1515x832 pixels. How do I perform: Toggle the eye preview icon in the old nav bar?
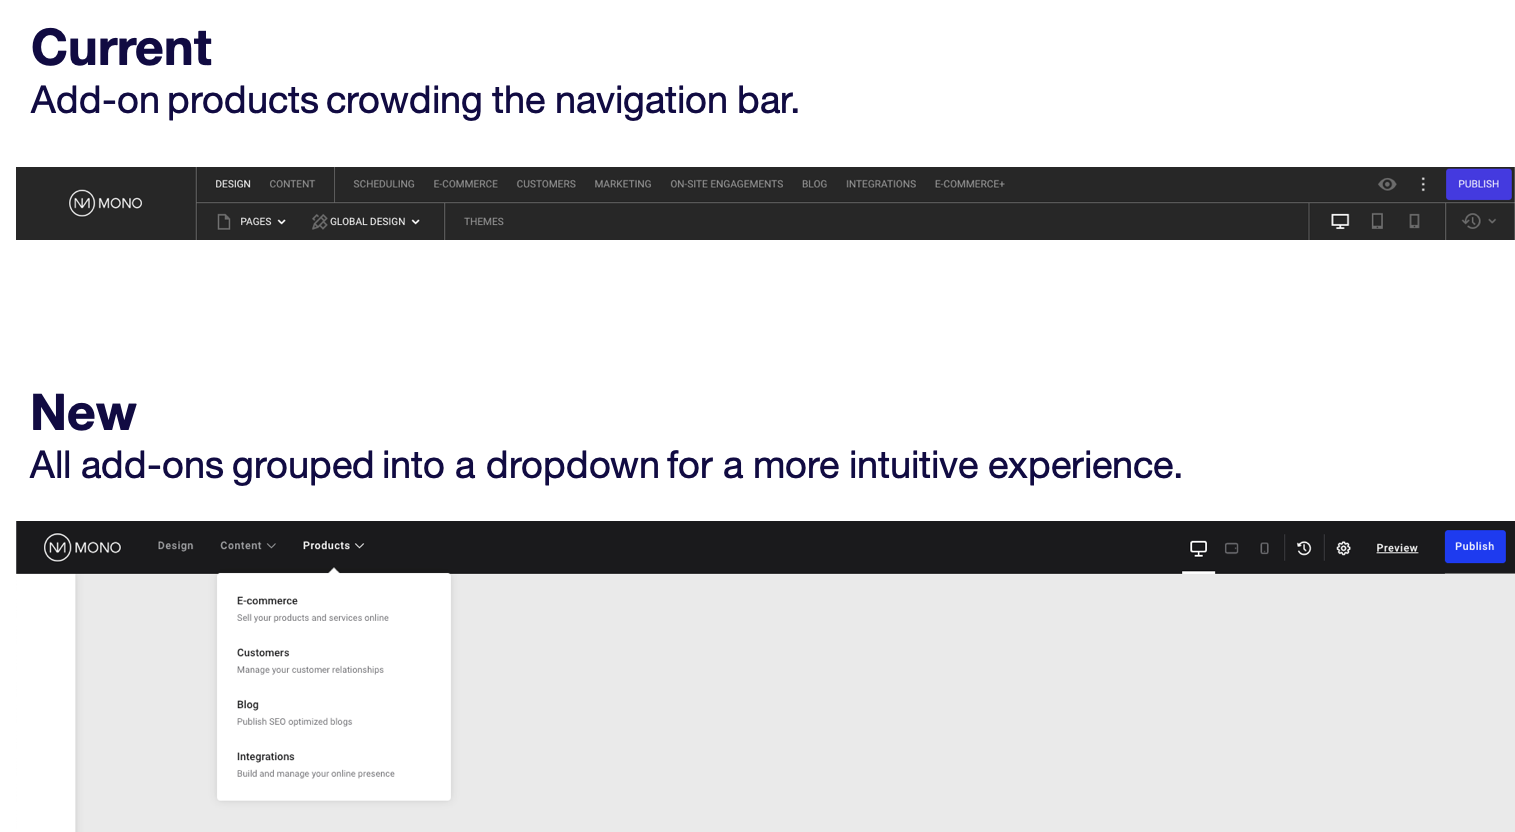[1387, 184]
